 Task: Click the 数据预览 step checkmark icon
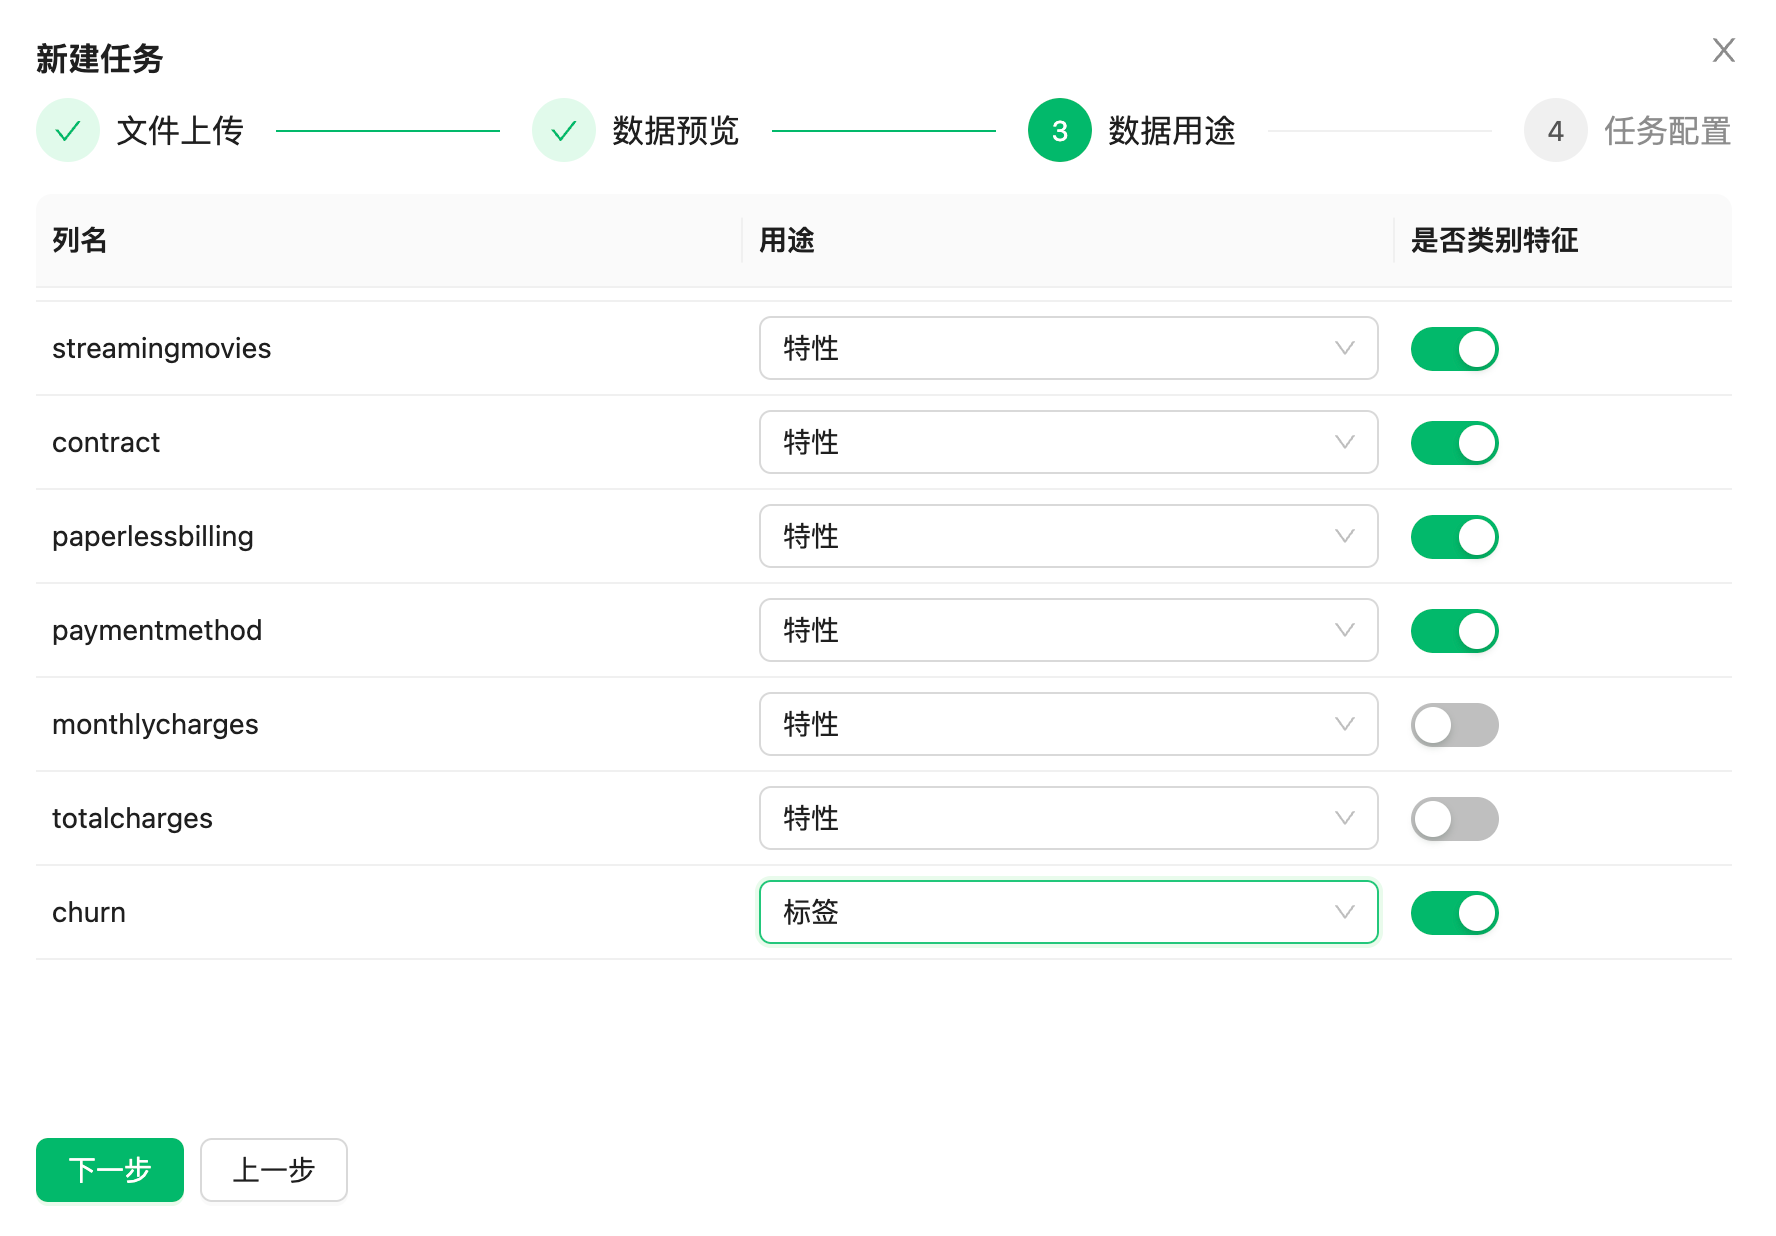tap(564, 130)
